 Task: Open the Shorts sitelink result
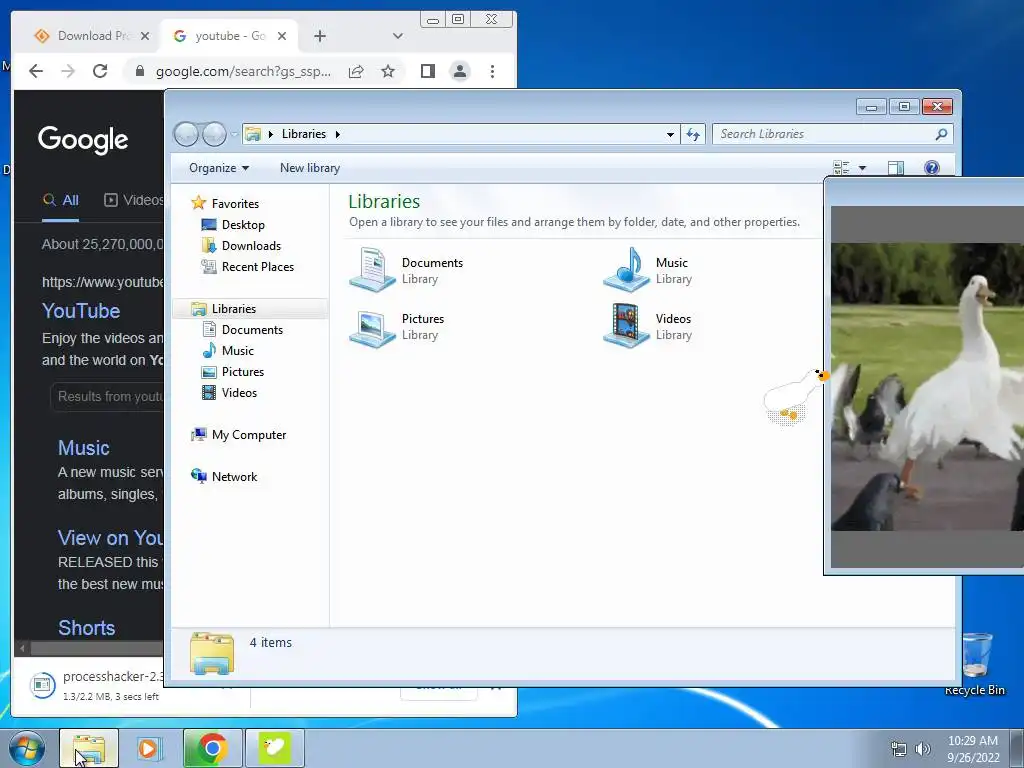[86, 628]
